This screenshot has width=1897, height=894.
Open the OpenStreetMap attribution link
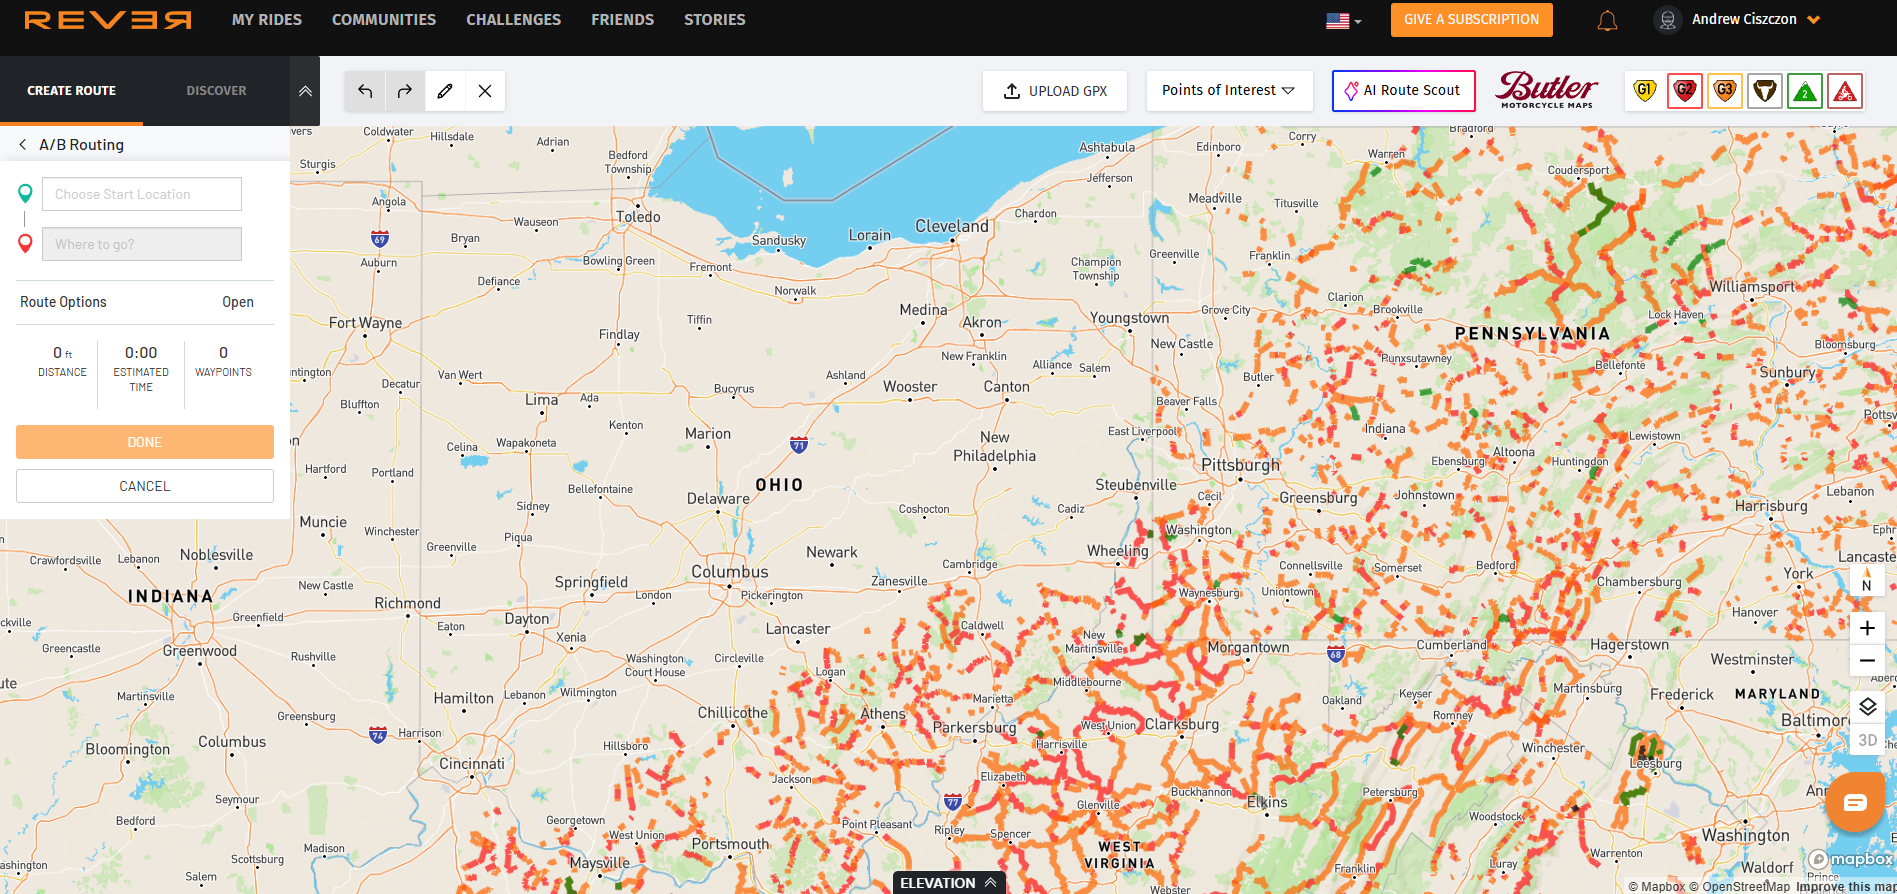(x=1739, y=886)
